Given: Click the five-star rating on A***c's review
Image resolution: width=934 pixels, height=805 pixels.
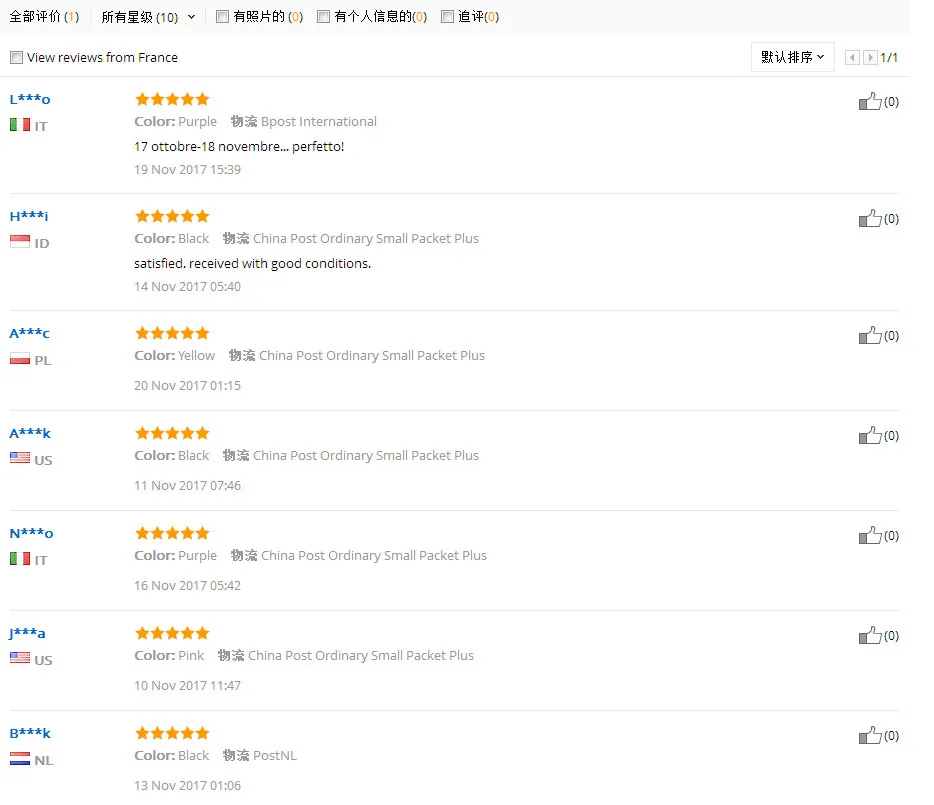Looking at the screenshot, I should tap(172, 333).
